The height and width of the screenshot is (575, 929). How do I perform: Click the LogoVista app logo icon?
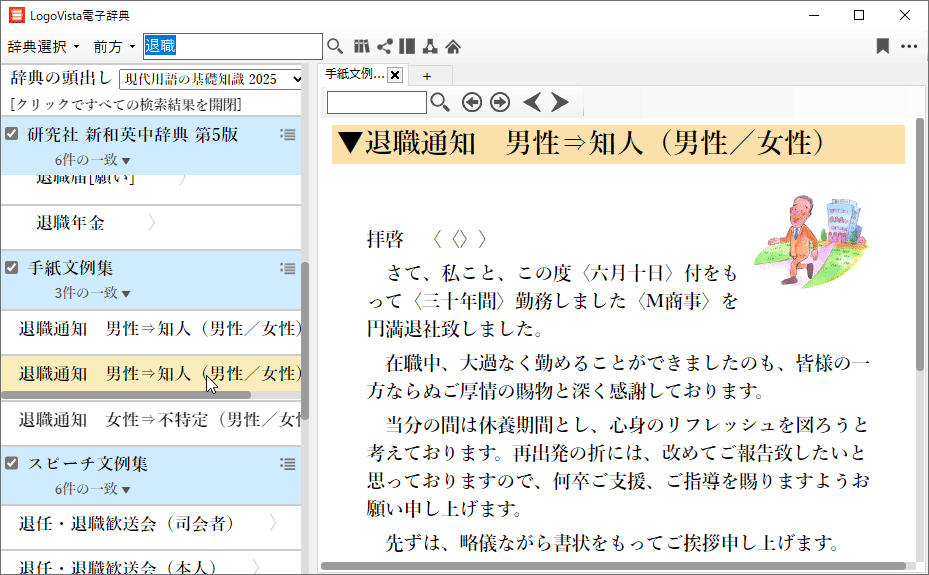pos(17,15)
